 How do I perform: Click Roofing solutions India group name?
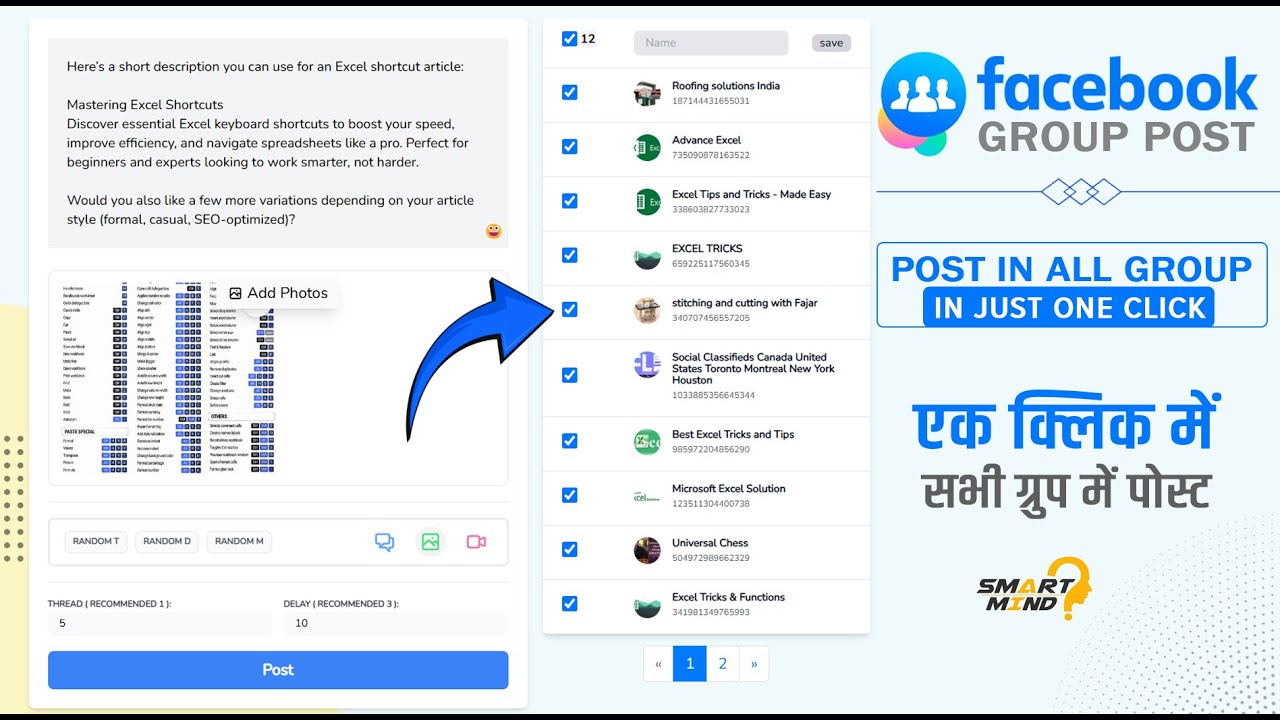click(x=726, y=86)
